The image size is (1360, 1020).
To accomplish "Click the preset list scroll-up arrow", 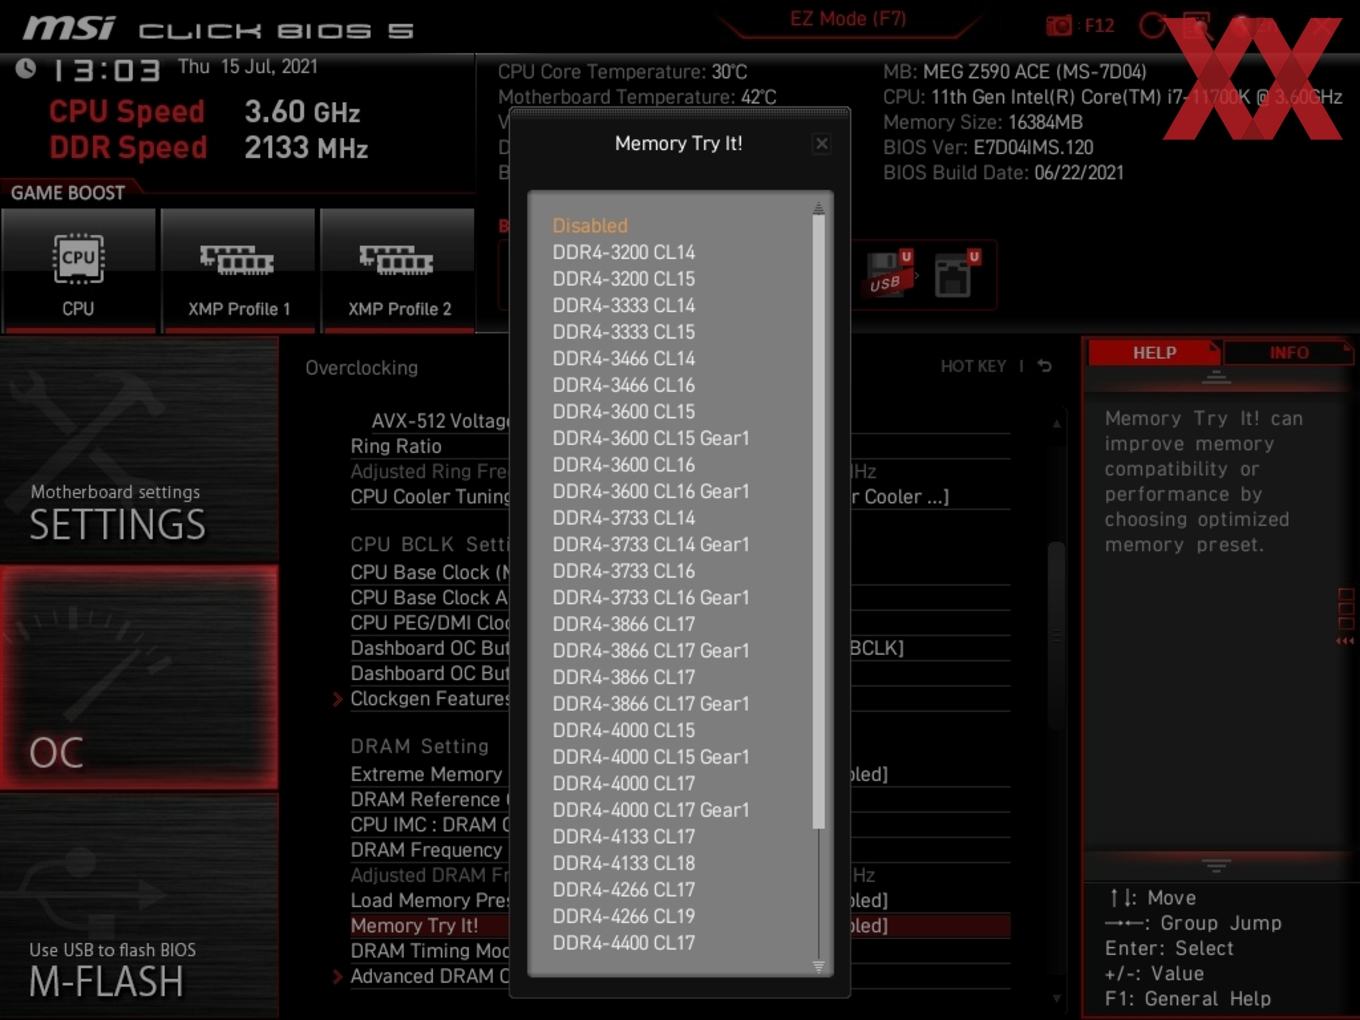I will pyautogui.click(x=818, y=208).
